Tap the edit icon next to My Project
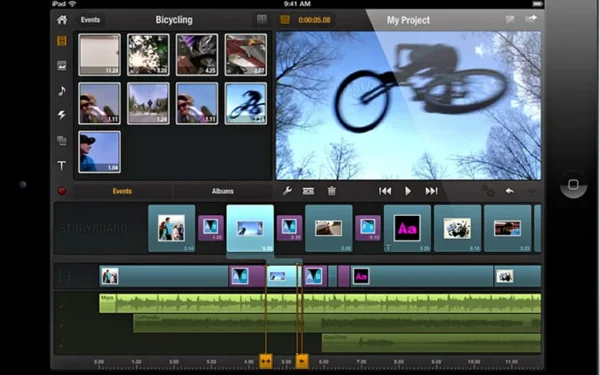The height and width of the screenshot is (375, 600). coord(510,19)
